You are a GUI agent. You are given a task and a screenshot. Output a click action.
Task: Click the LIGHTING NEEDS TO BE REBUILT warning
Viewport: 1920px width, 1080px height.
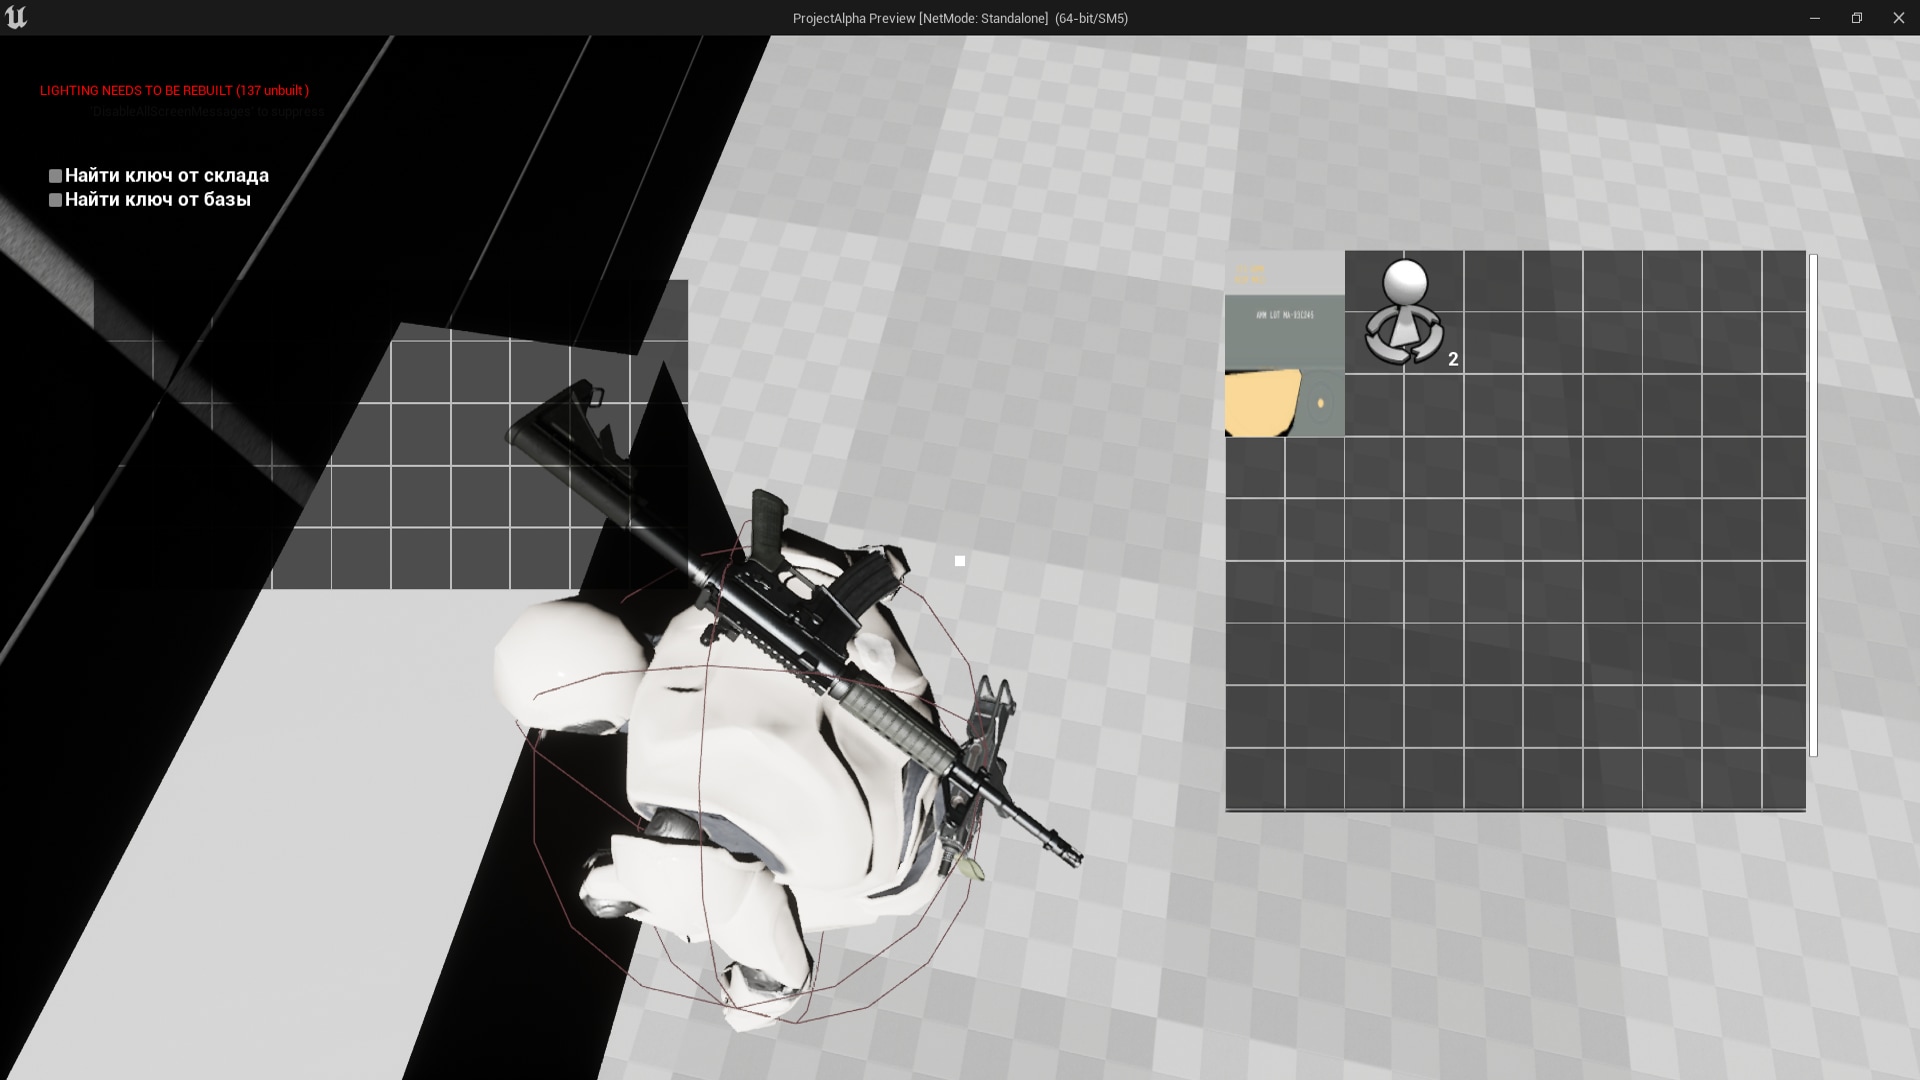coord(173,90)
